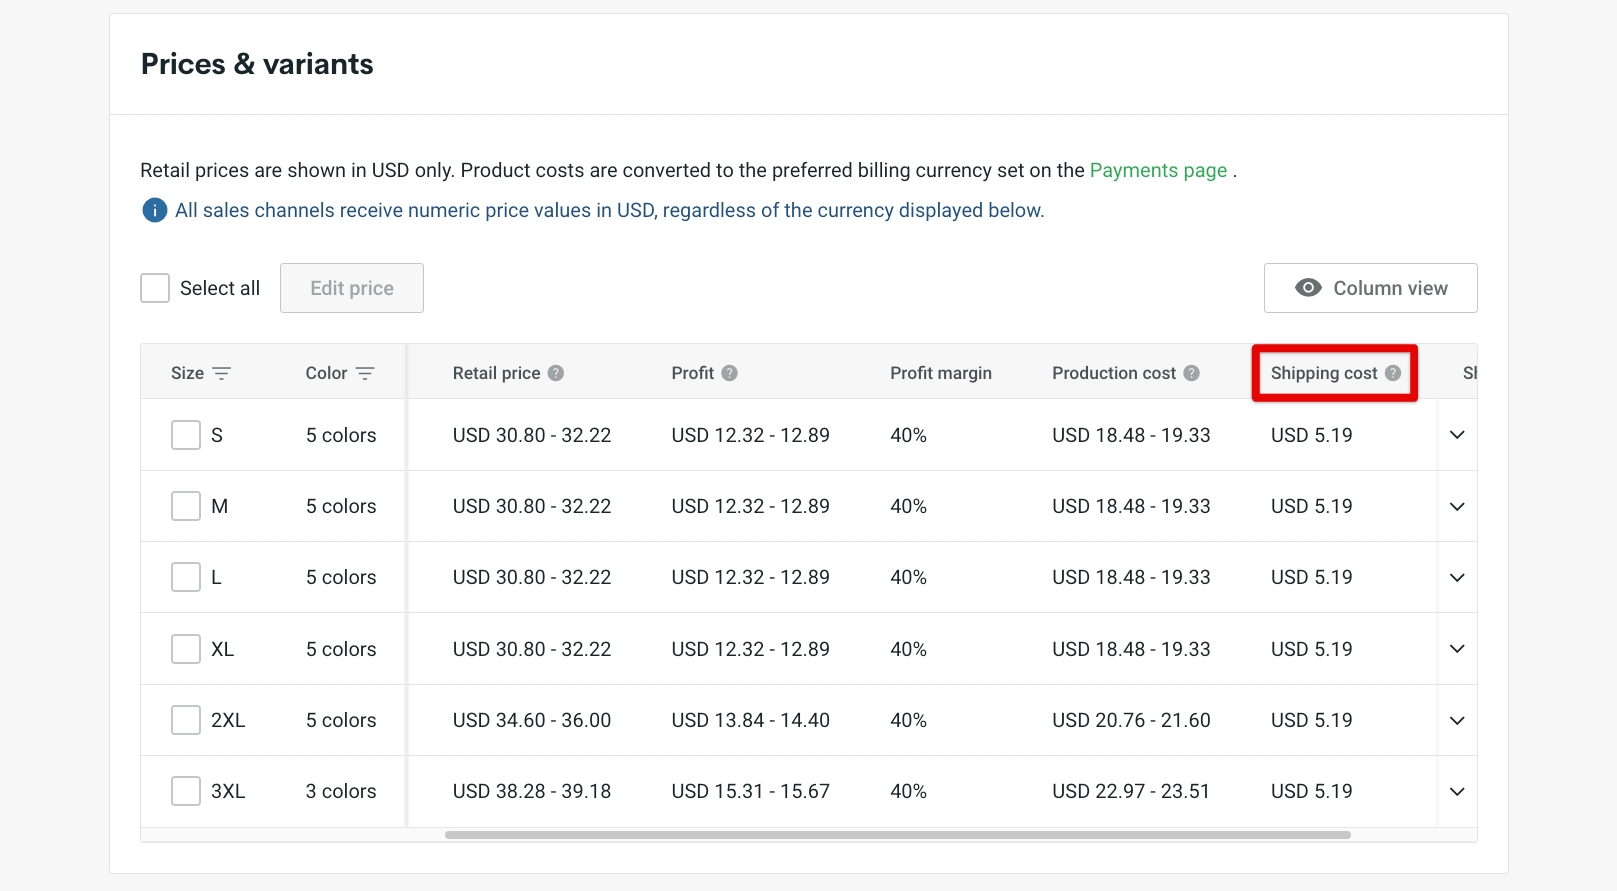Click the Size column filter icon
This screenshot has height=891, width=1617.
pyautogui.click(x=222, y=373)
